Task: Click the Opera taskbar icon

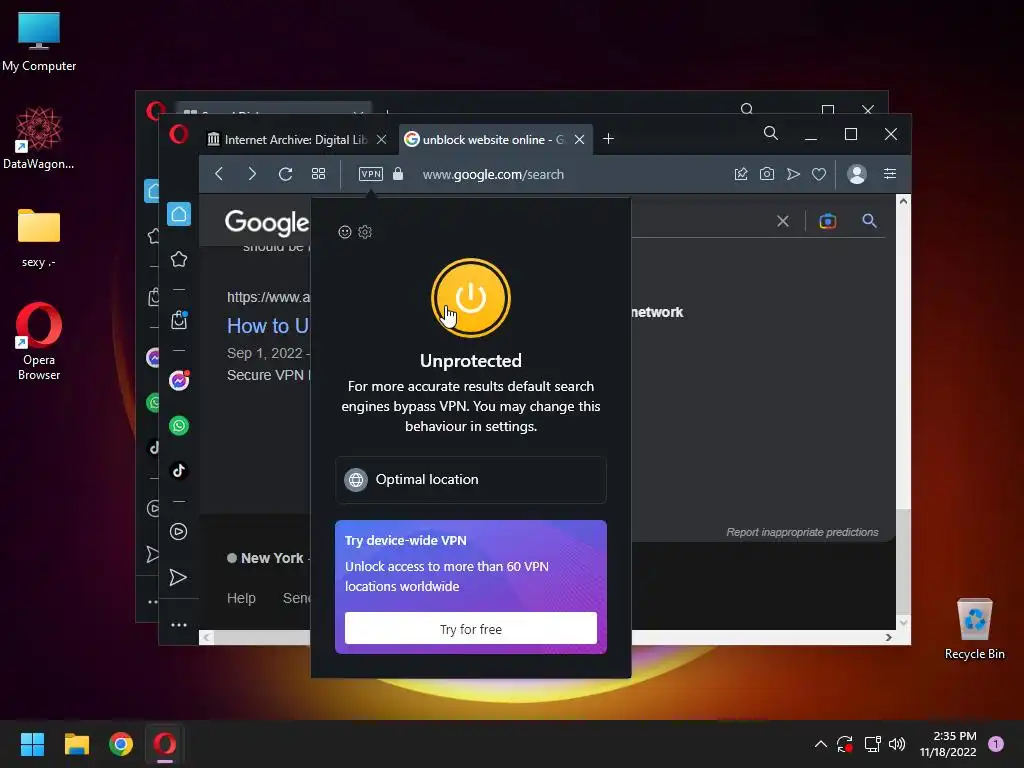Action: pos(165,744)
